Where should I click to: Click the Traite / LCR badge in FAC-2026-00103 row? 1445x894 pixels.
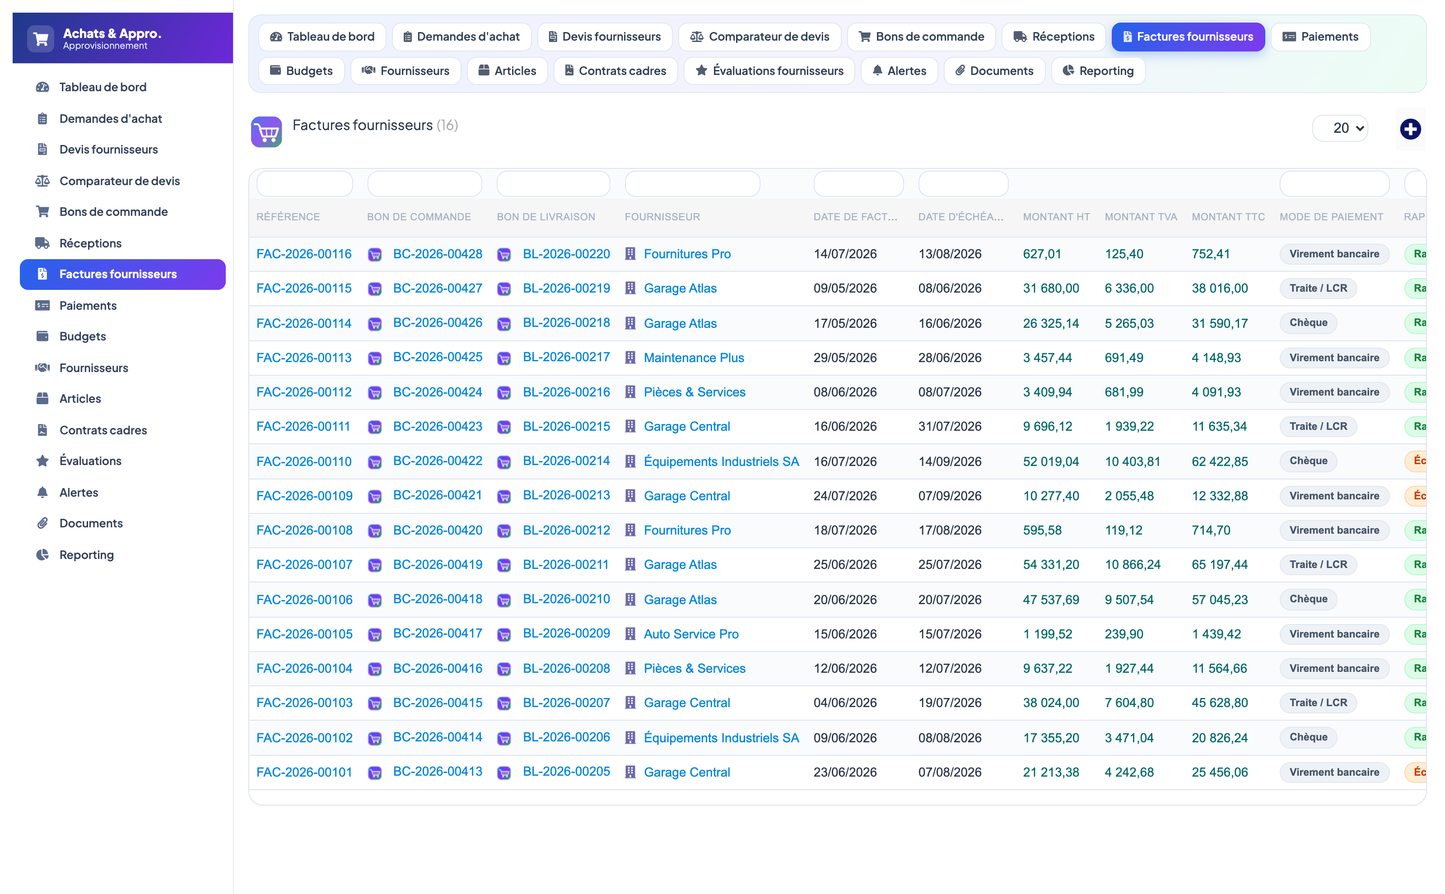(x=1318, y=703)
